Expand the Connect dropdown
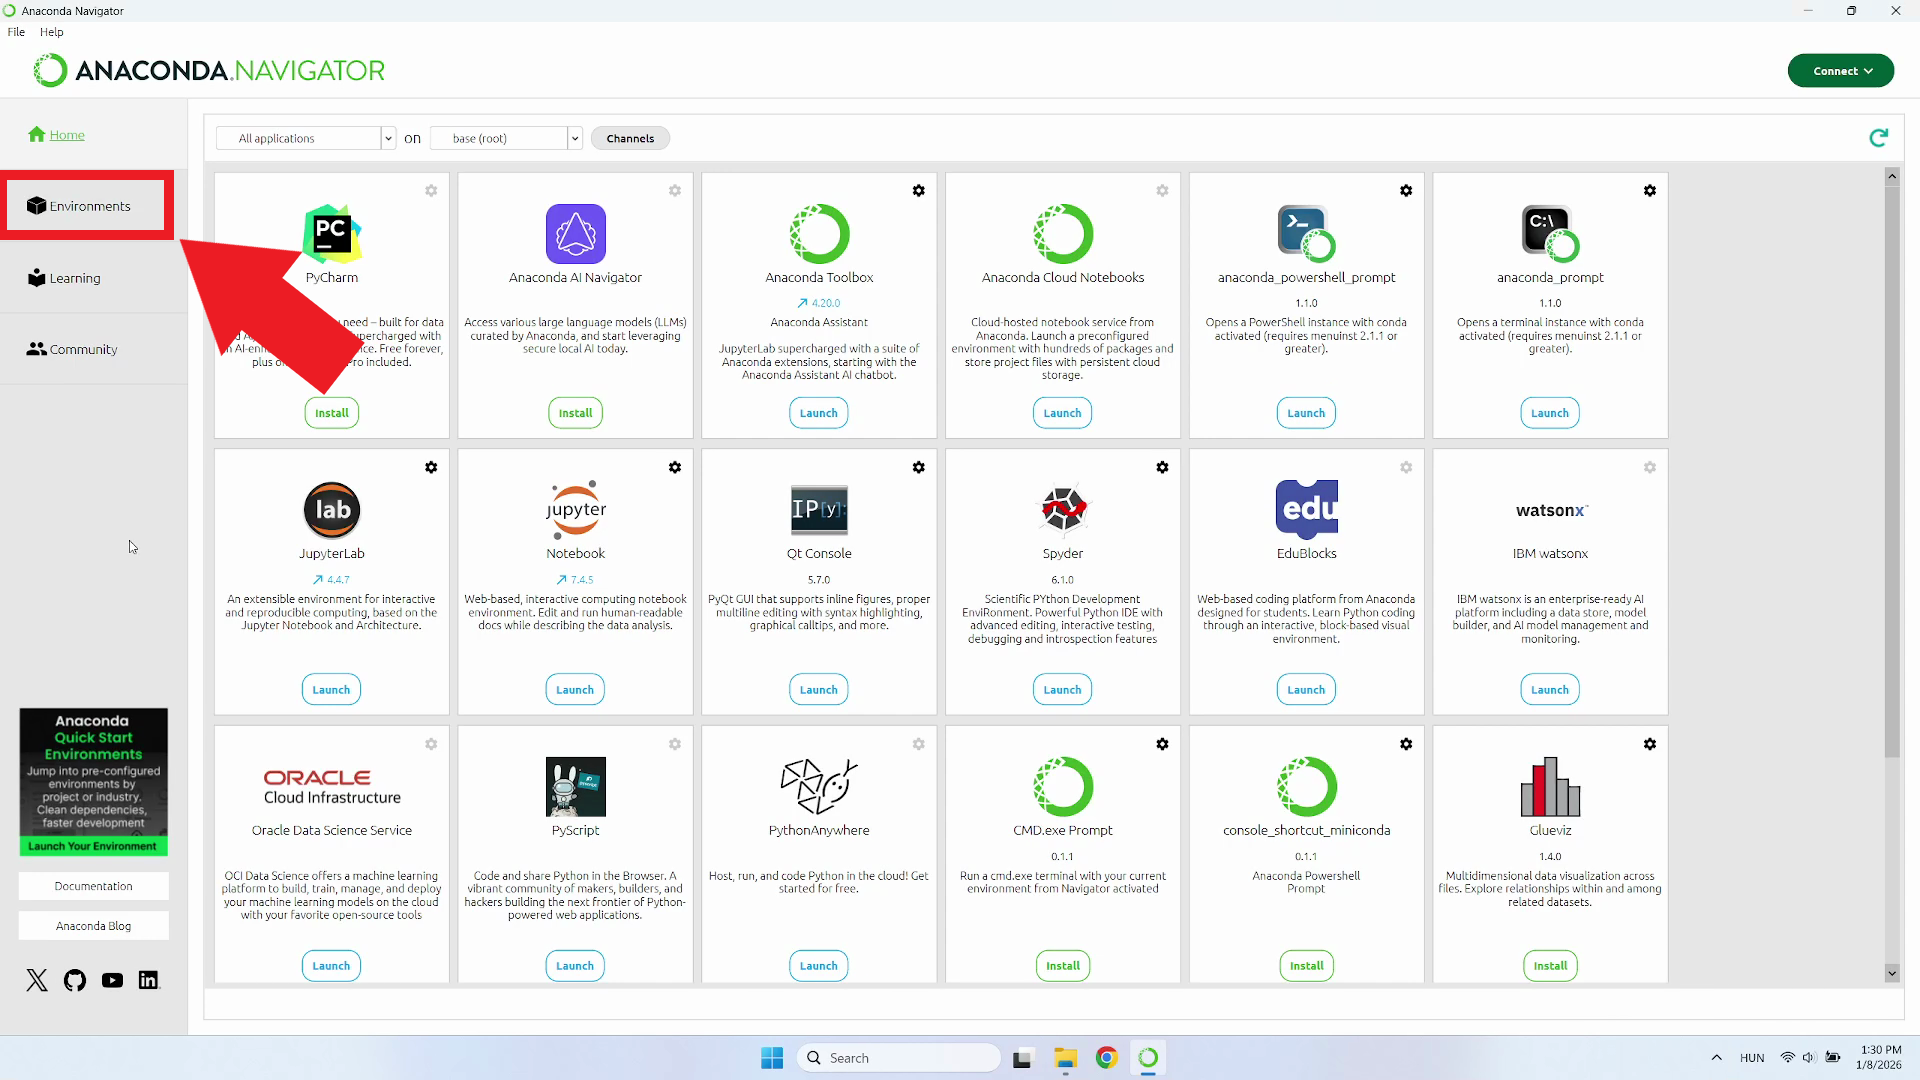The width and height of the screenshot is (1920, 1080). [1840, 70]
